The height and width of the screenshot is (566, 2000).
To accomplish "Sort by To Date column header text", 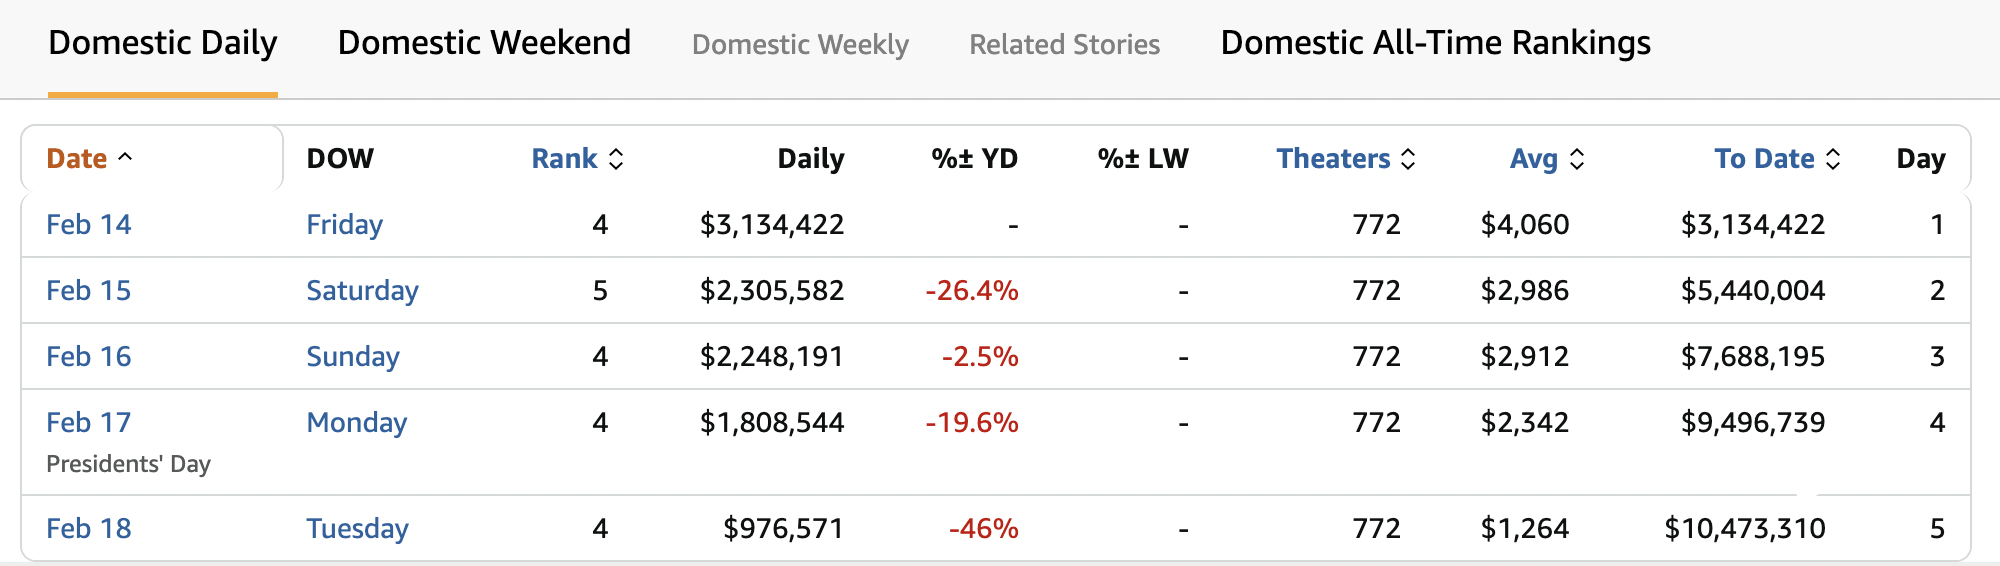I will click(1764, 159).
